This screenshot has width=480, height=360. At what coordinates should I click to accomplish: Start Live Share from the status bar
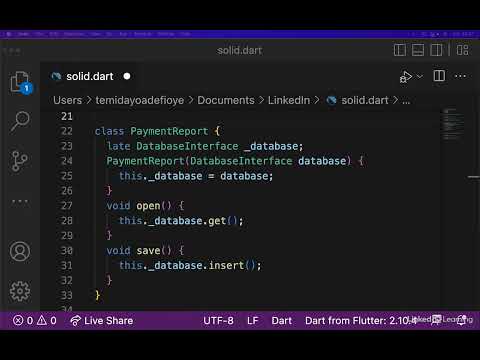102,321
